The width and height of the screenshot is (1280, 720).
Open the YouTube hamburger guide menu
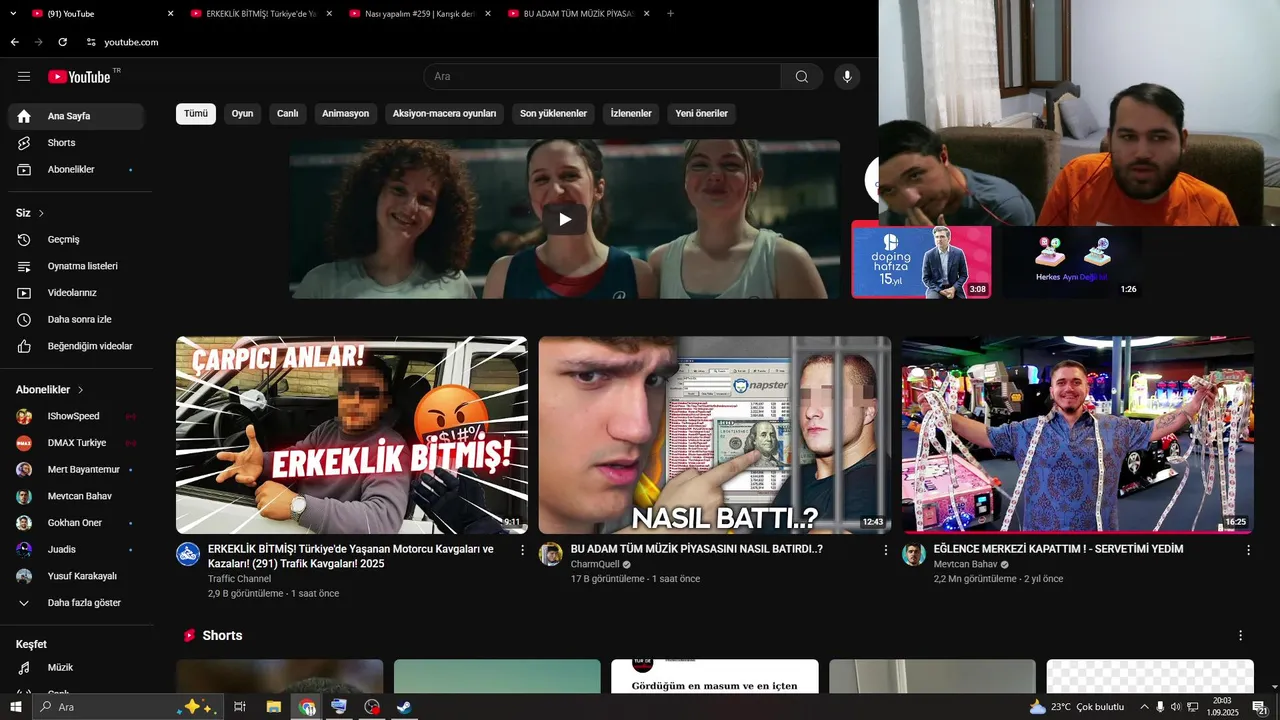[x=24, y=77]
